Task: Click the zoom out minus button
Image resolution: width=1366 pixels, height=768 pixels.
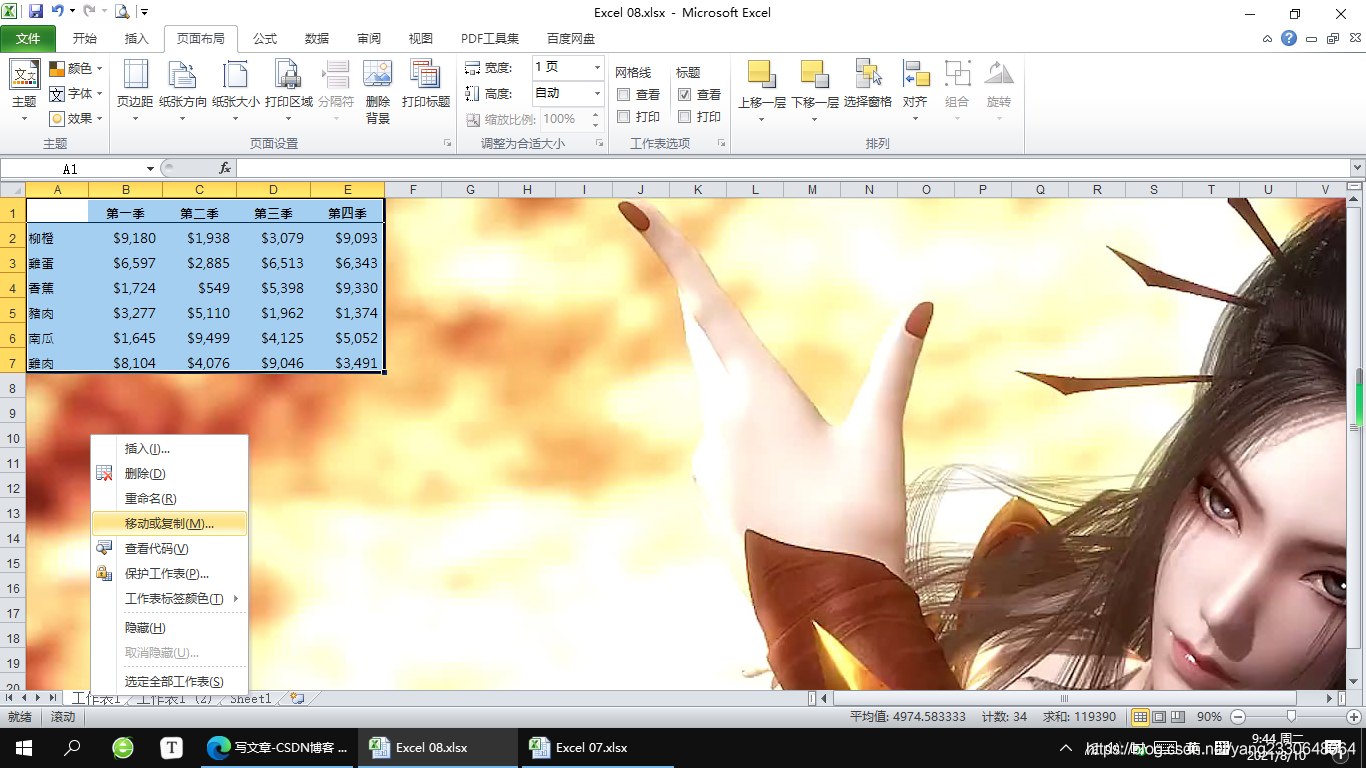Action: click(x=1238, y=717)
